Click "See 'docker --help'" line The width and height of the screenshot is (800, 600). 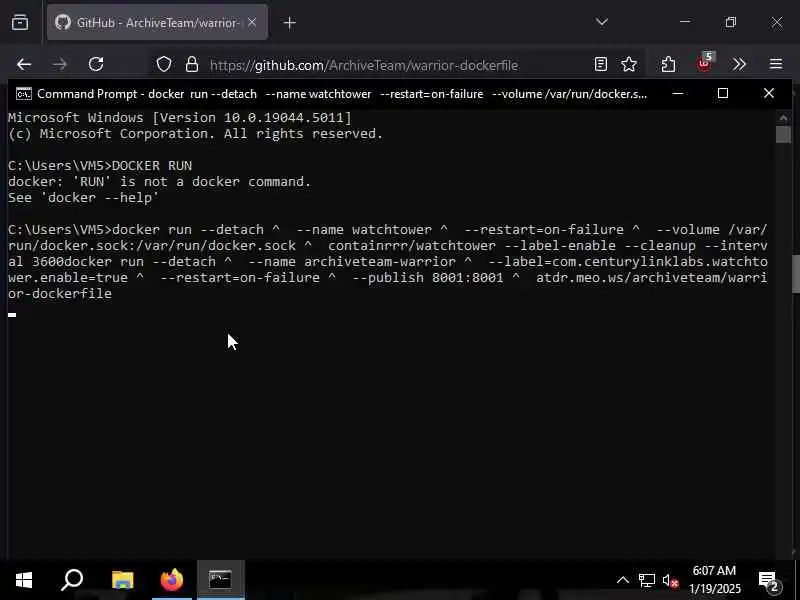tap(83, 197)
